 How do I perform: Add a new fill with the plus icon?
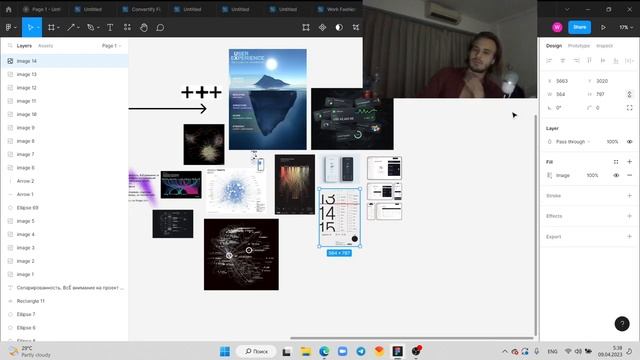pos(629,162)
